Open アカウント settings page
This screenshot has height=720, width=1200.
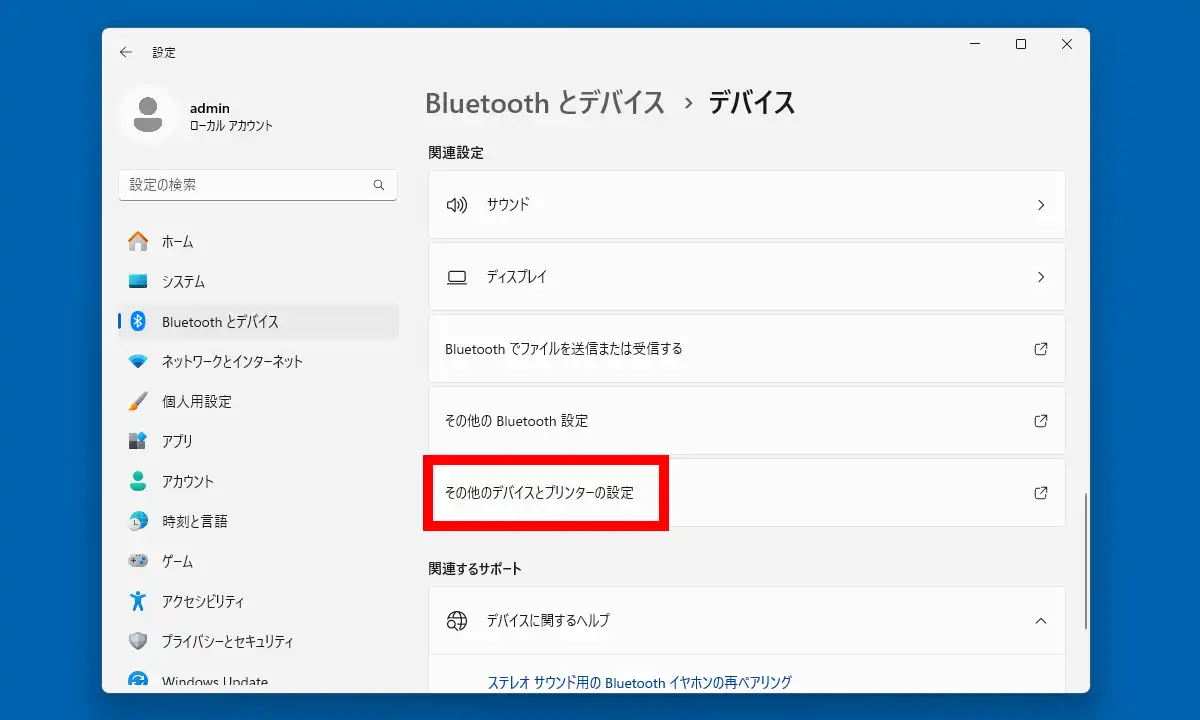point(258,481)
